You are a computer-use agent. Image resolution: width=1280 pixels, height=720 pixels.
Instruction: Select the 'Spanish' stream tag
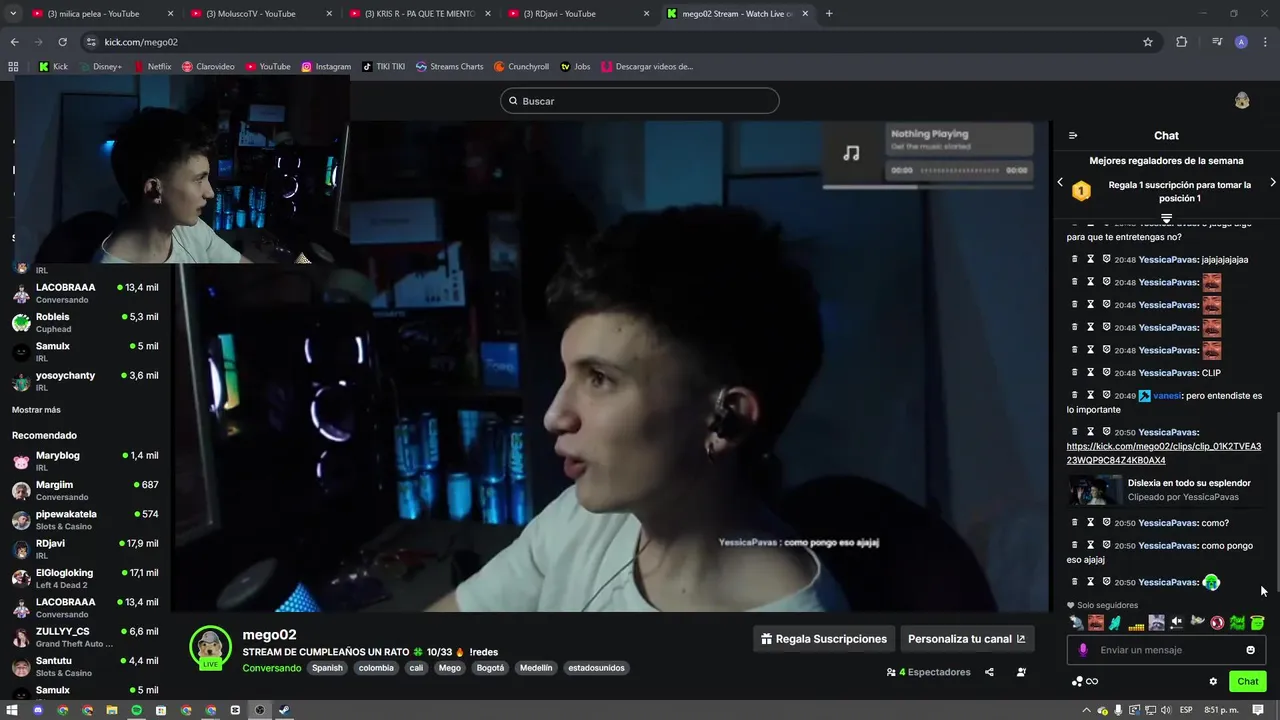pyautogui.click(x=327, y=668)
